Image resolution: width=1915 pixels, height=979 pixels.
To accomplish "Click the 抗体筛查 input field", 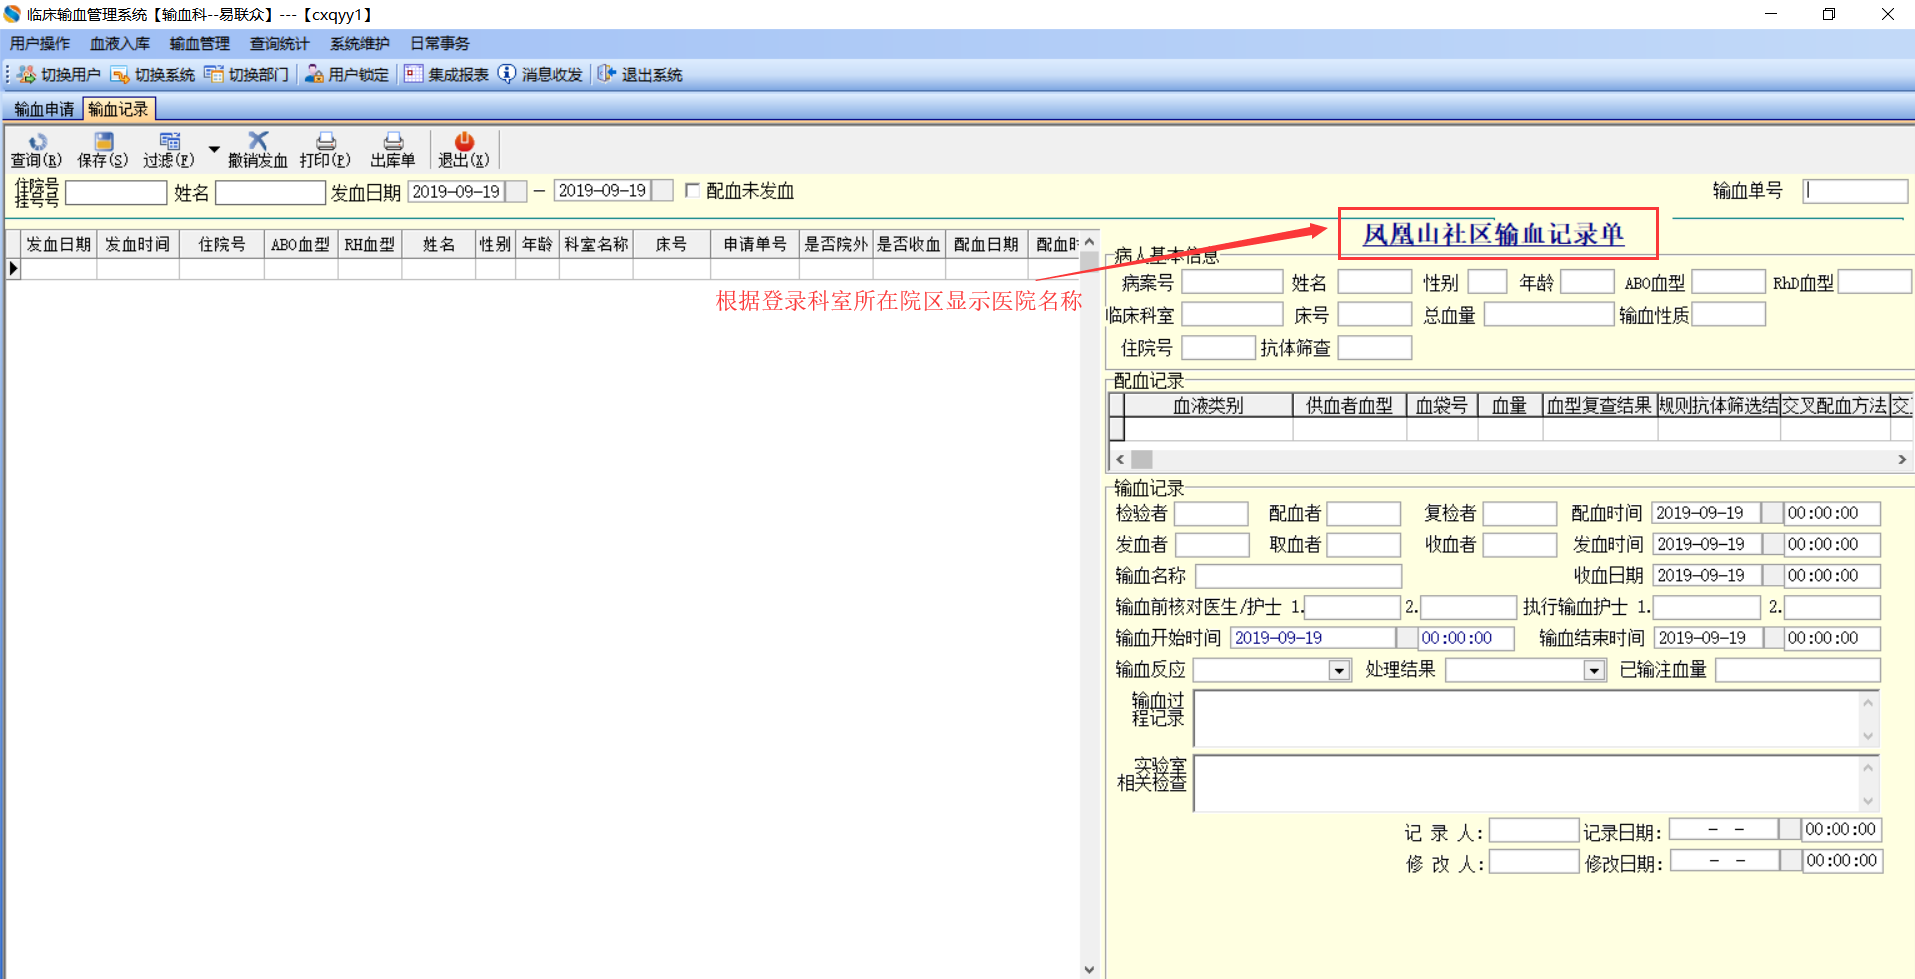I will (x=1375, y=347).
